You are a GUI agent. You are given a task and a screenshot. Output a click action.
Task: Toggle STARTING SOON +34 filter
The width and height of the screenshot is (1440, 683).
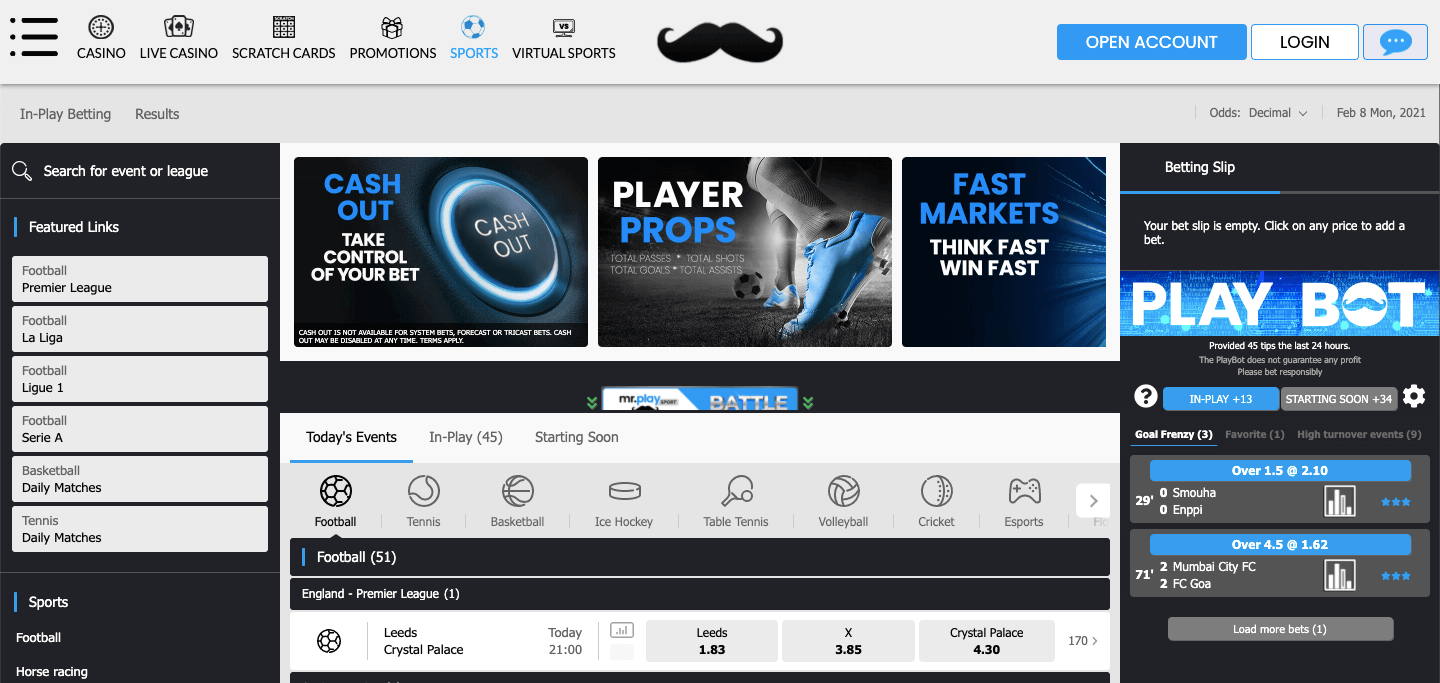1339,399
